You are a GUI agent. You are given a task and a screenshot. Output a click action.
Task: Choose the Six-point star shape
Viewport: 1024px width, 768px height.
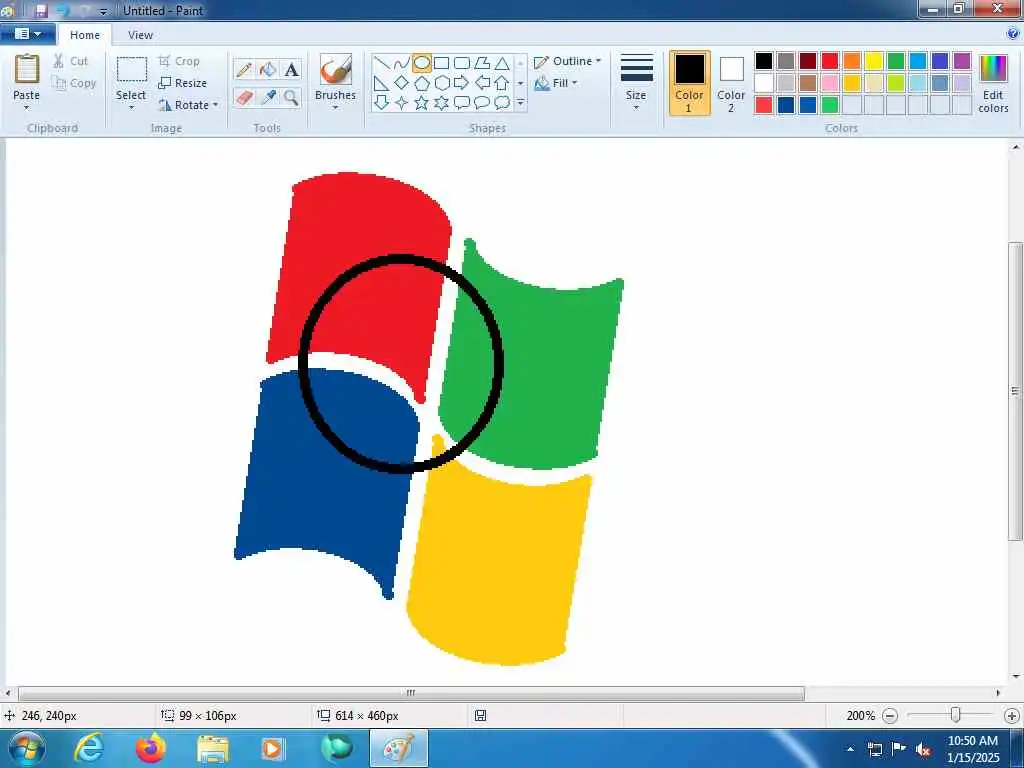coord(441,103)
